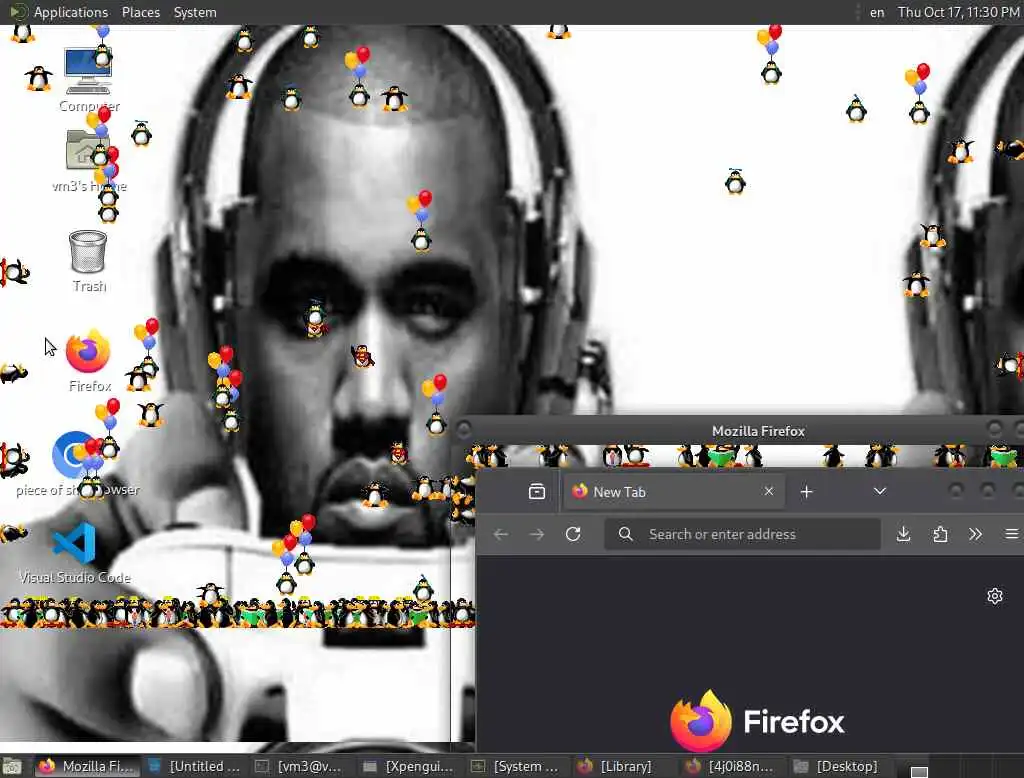Viewport: 1024px width, 778px height.
Task: Switch to Mozilla Firefox taskbar window
Action: coord(88,766)
